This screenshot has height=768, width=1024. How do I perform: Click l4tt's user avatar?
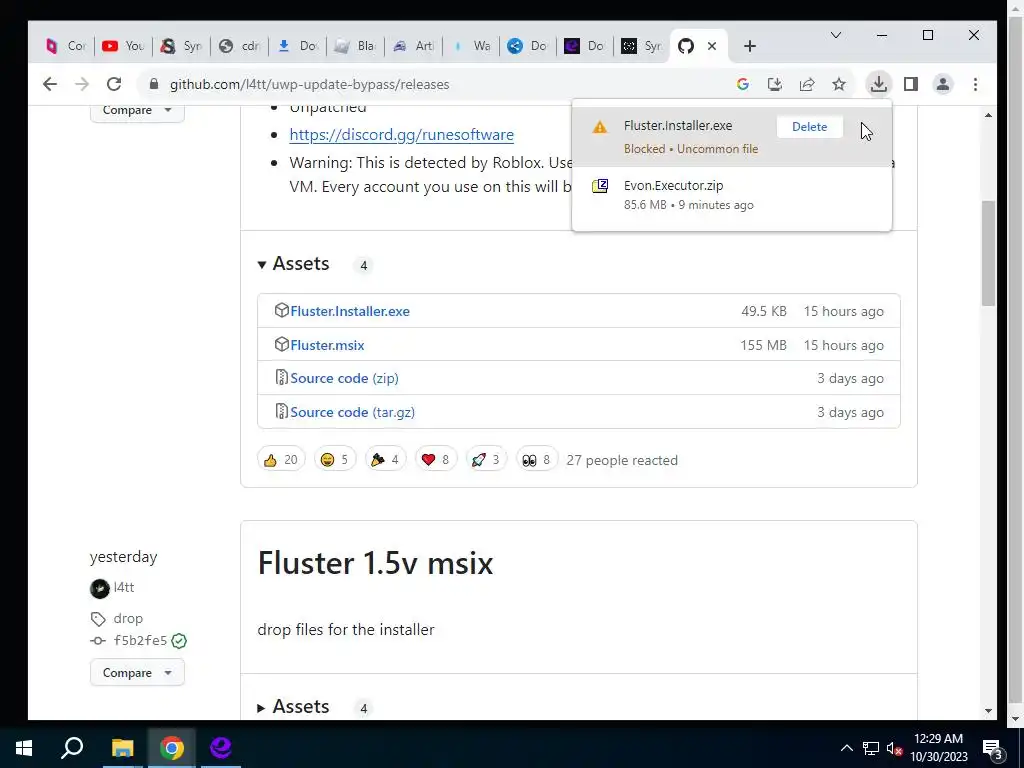(99, 588)
